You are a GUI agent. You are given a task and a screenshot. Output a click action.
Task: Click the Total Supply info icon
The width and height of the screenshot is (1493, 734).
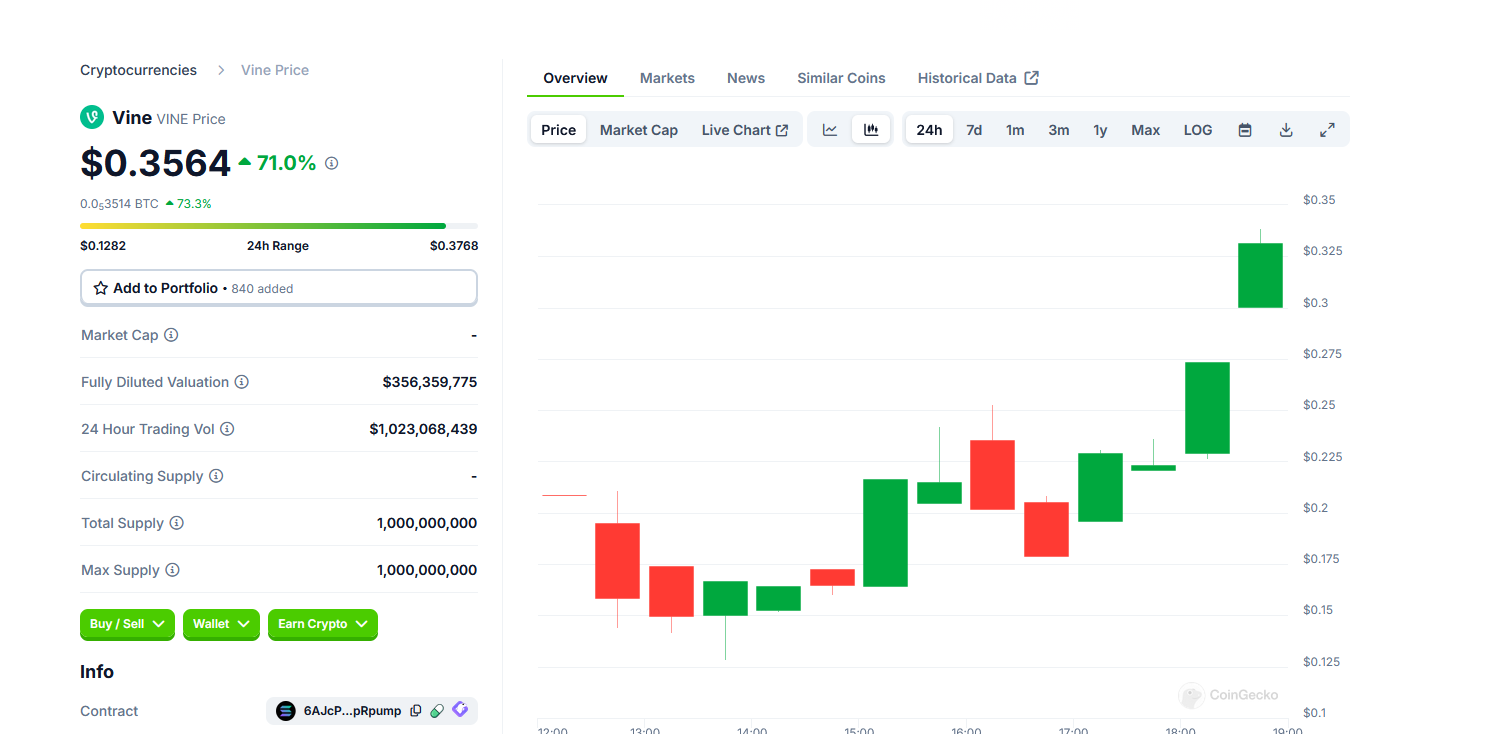pyautogui.click(x=177, y=523)
